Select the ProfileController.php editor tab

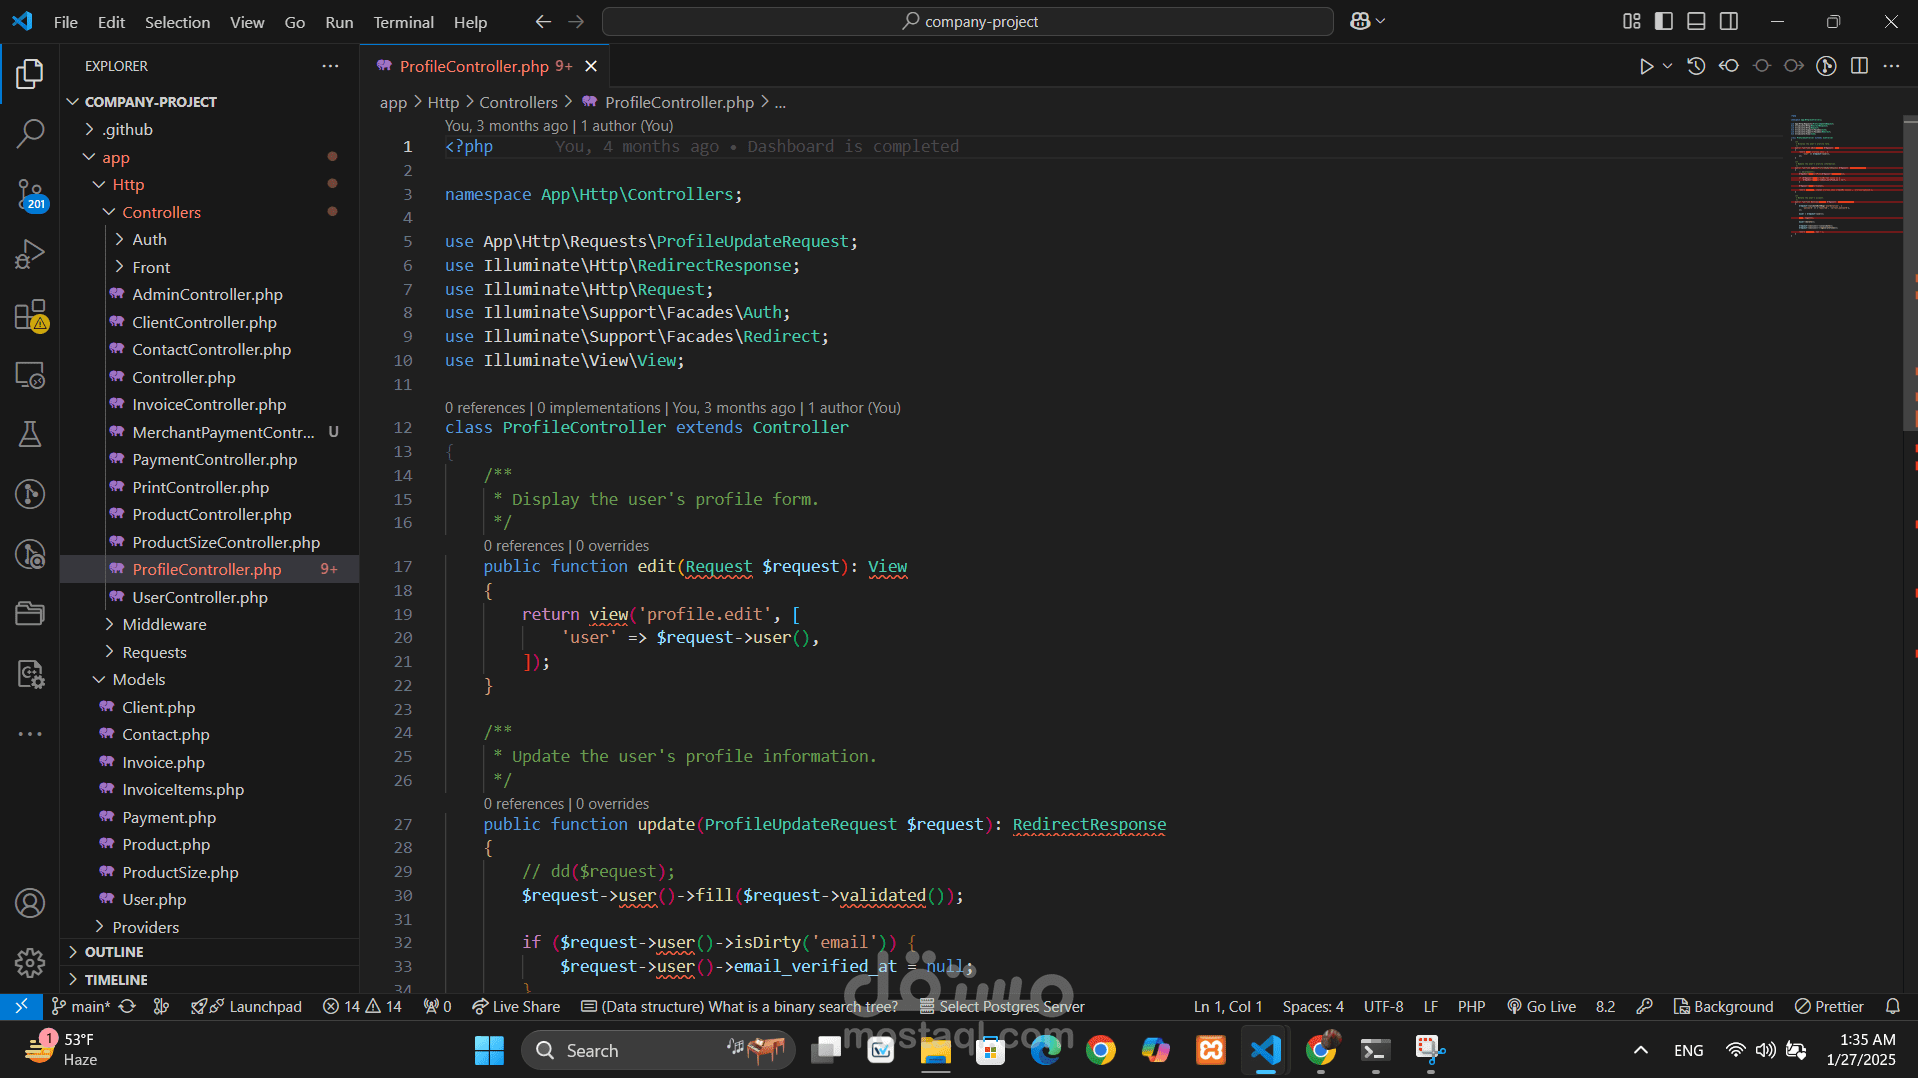[474, 66]
